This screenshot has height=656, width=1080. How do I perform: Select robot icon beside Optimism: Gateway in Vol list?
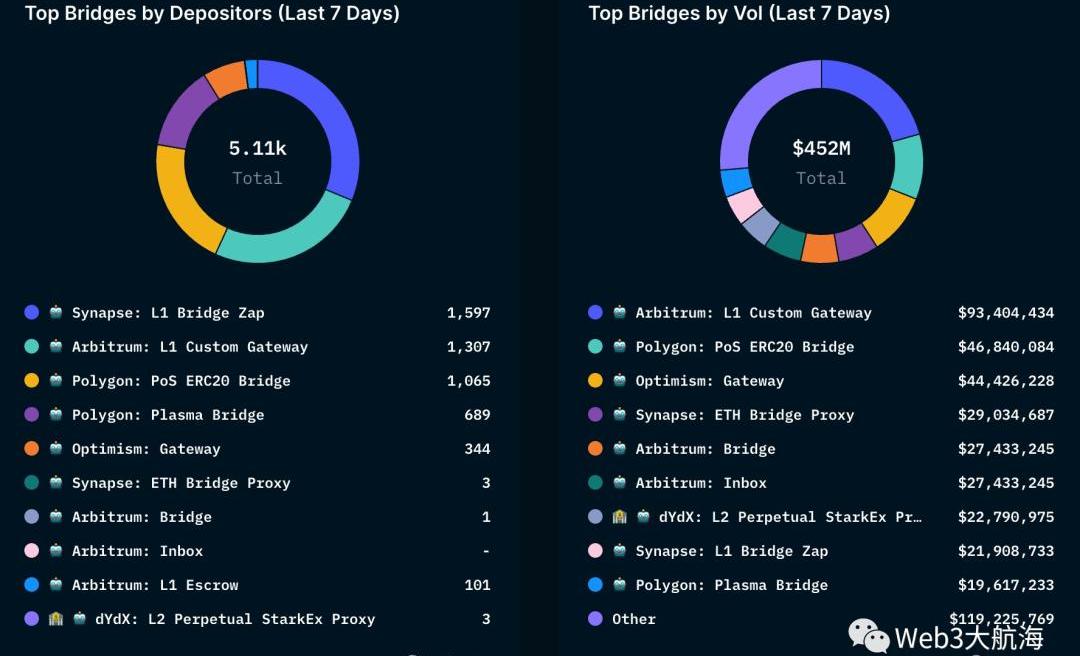point(620,381)
